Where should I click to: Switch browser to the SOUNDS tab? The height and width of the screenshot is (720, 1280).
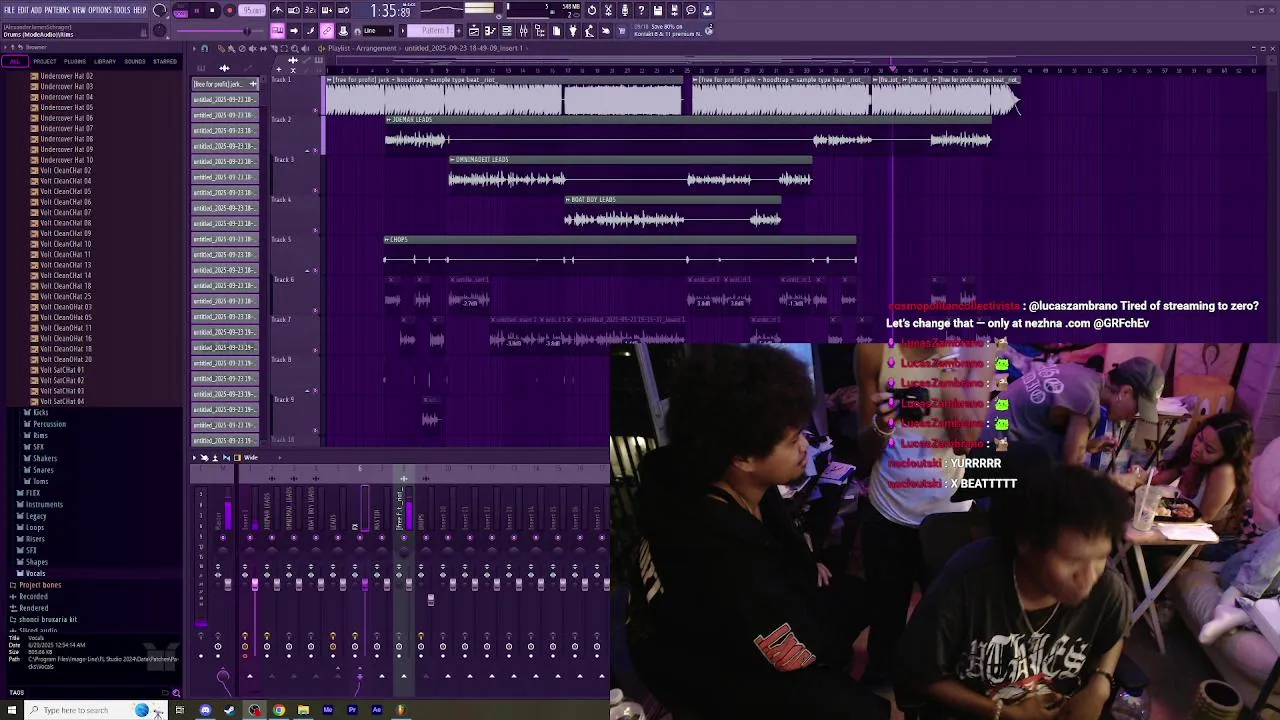coord(135,61)
